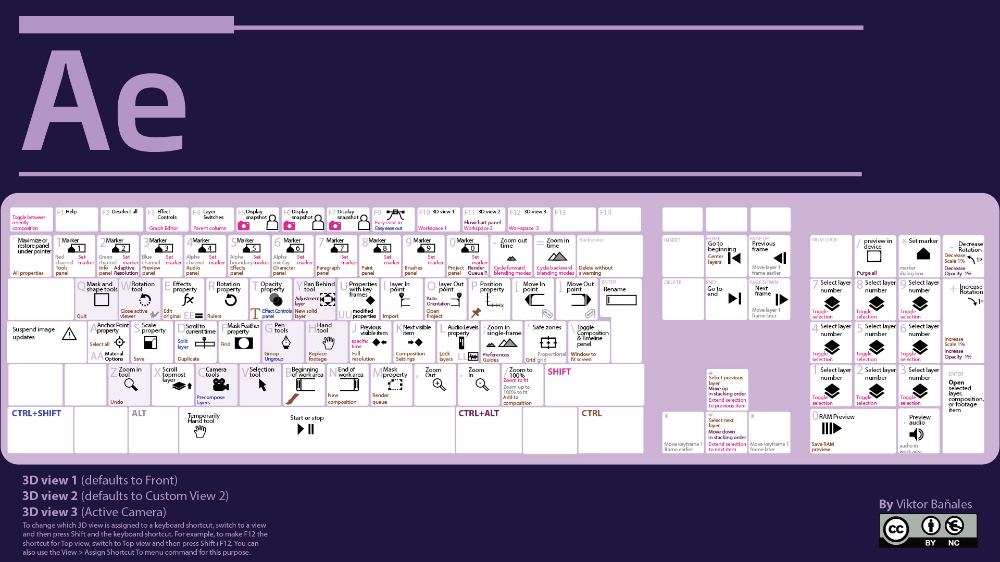
Task: Click the Previous frame icon on Page Up key
Action: [x=780, y=258]
